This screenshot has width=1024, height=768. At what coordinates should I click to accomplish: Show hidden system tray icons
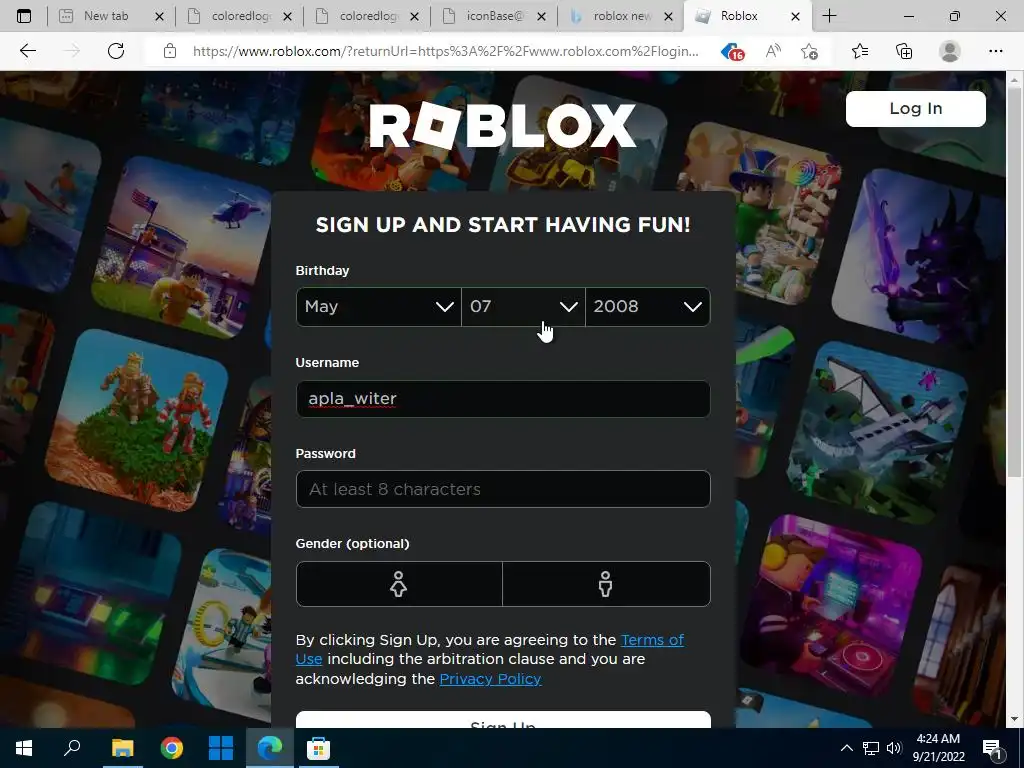[x=846, y=748]
